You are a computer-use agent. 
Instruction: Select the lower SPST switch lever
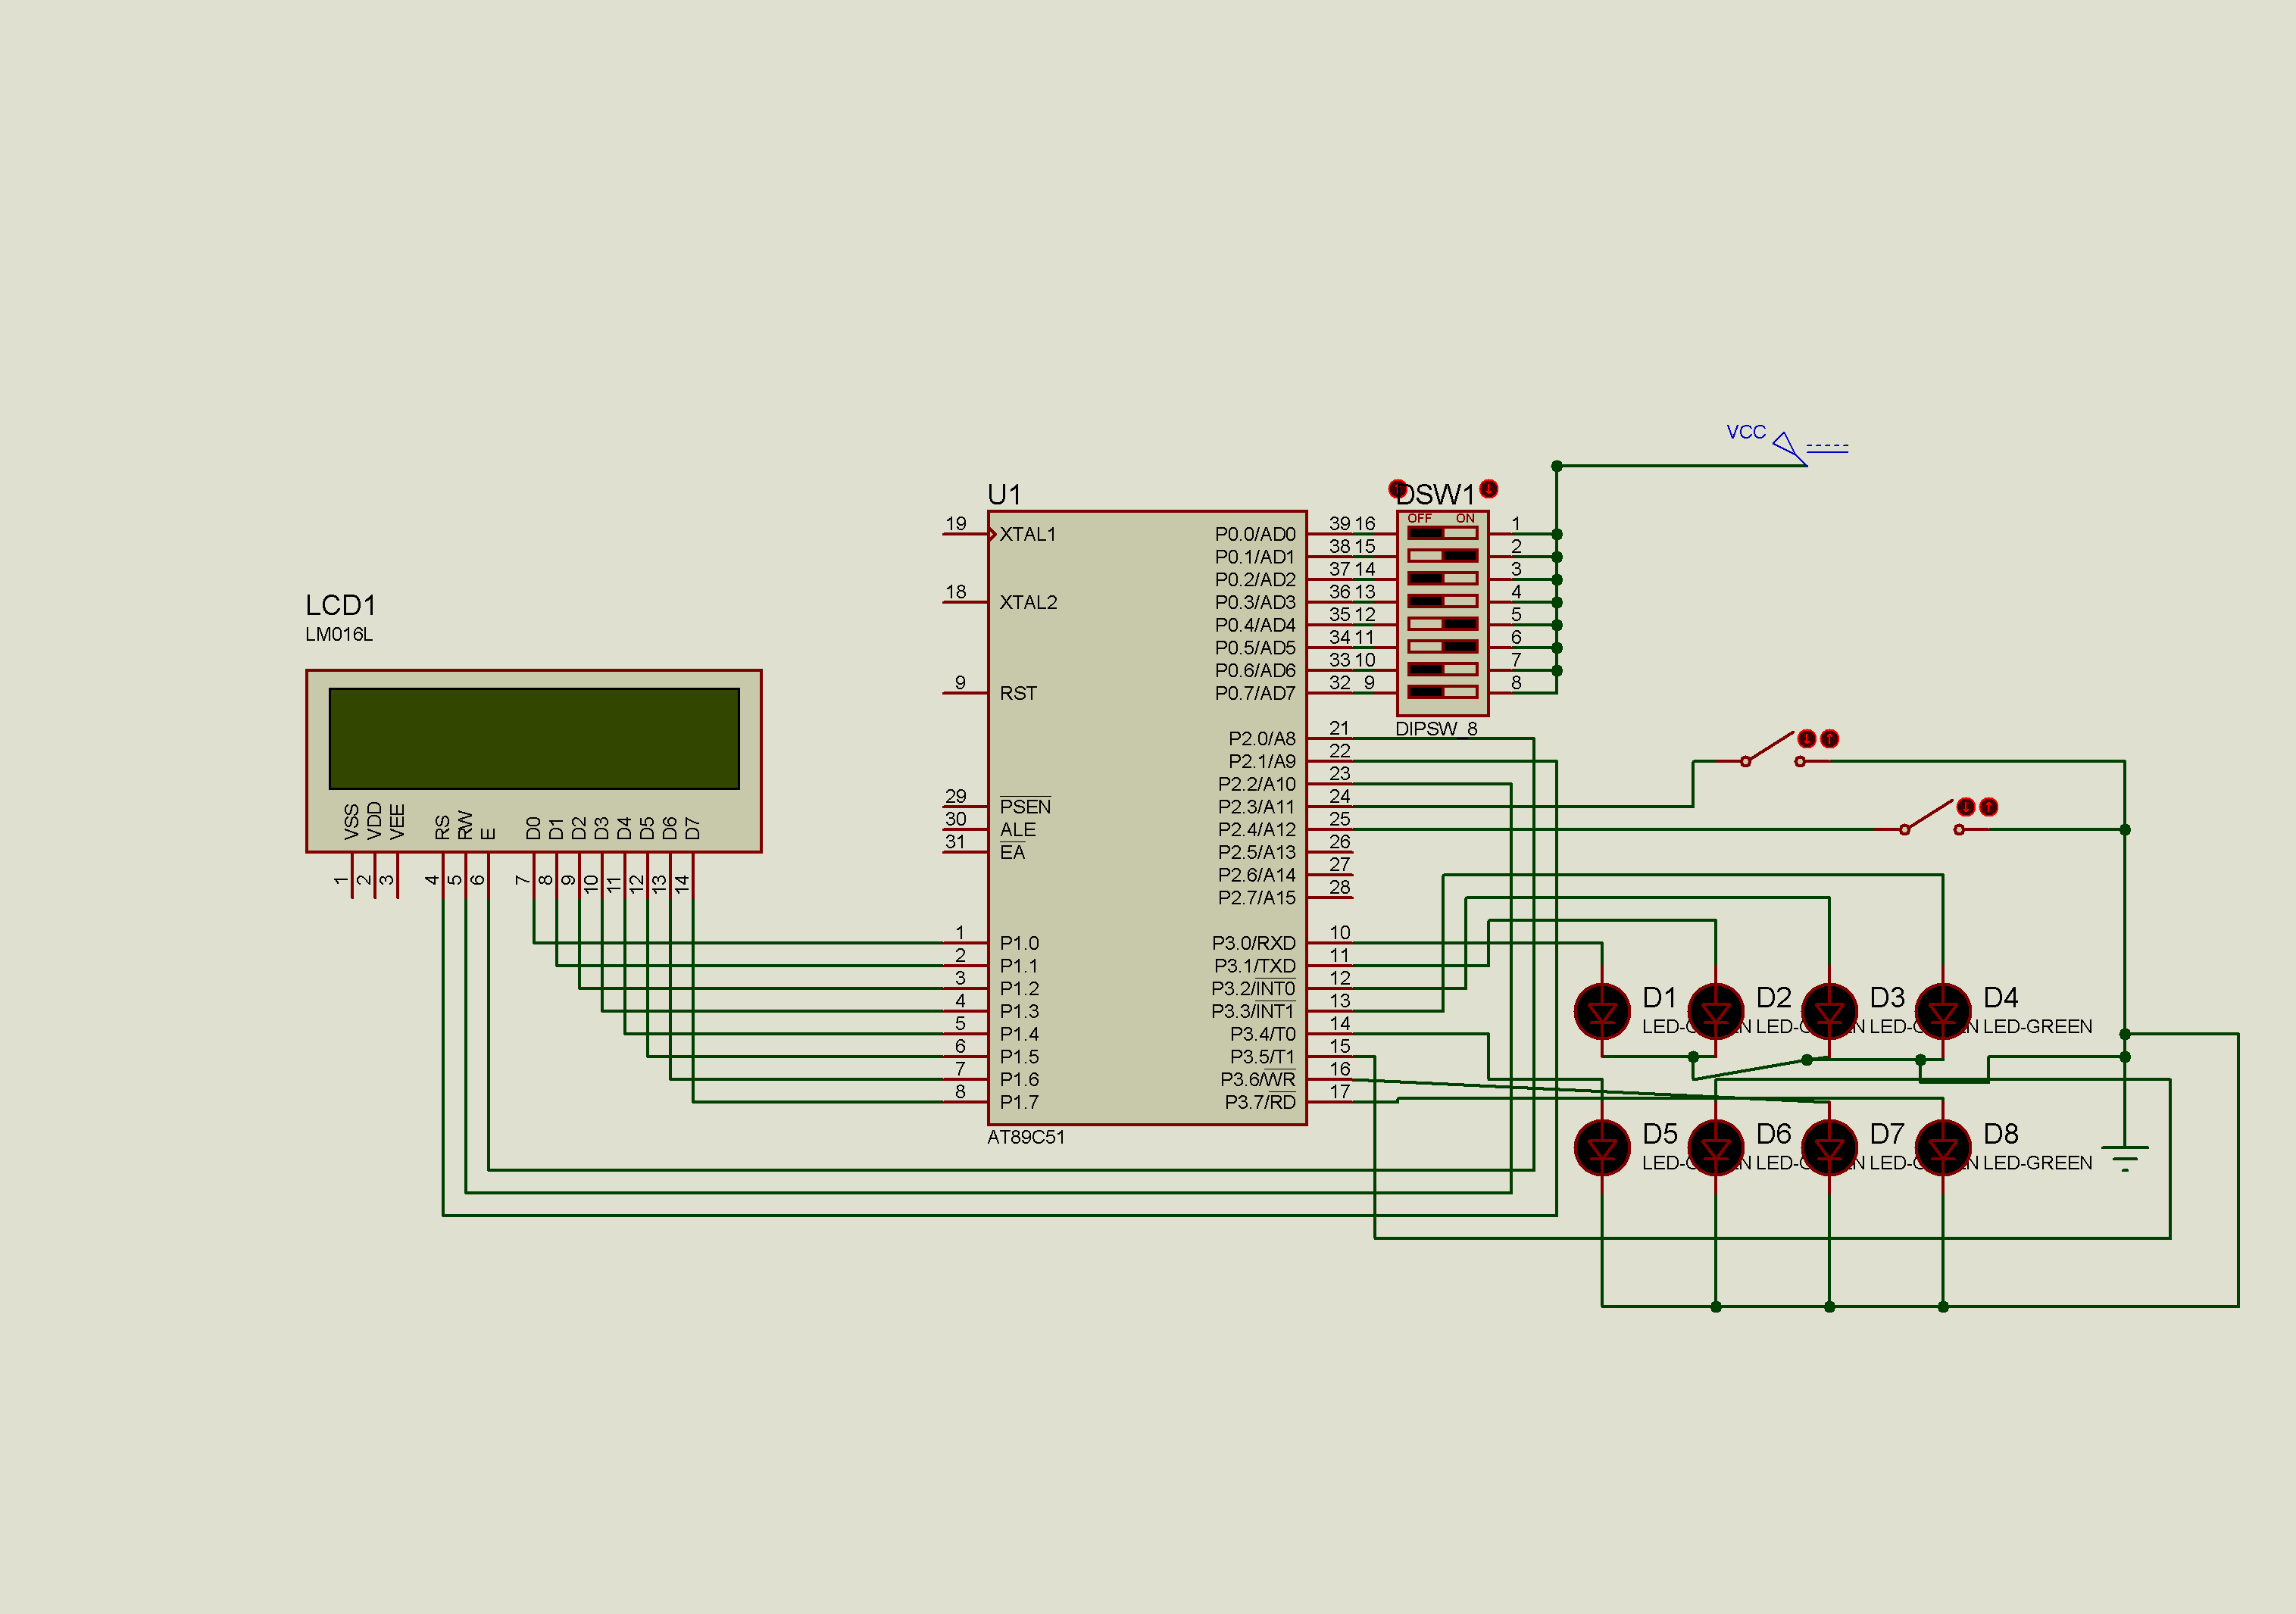coord(1931,816)
